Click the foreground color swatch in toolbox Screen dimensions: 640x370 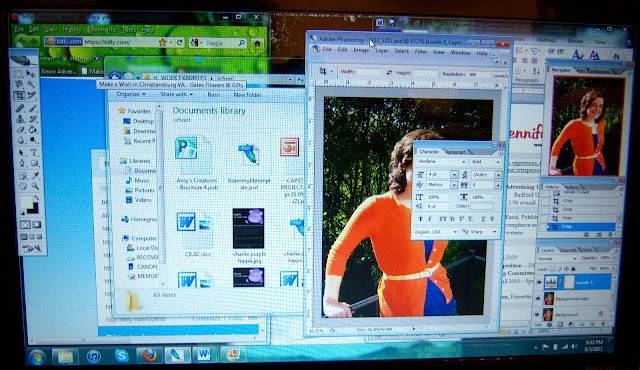[26, 202]
